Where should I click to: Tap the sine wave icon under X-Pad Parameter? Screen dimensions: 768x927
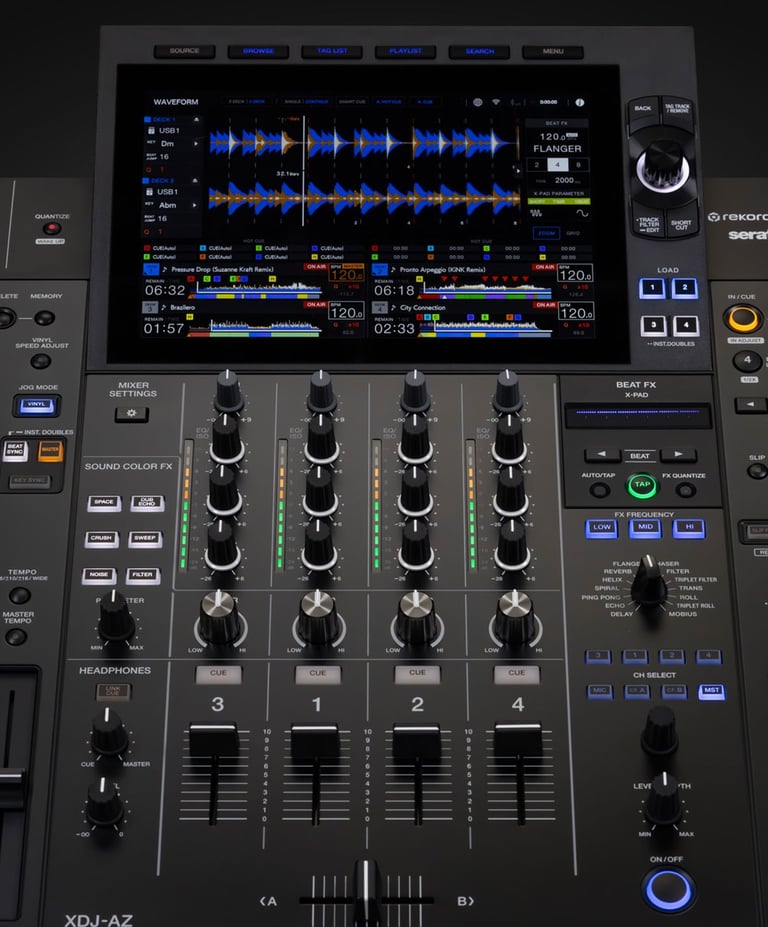pyautogui.click(x=582, y=213)
